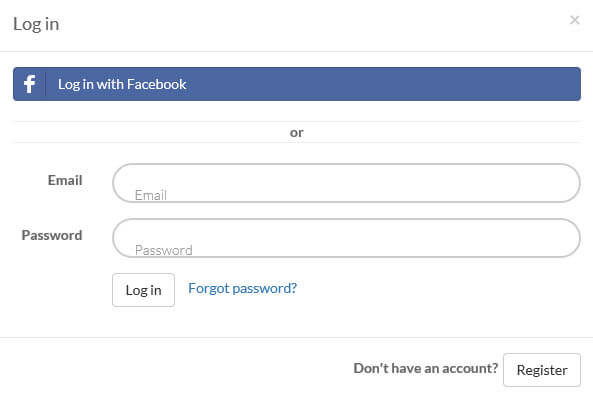Dismiss the dialog using the X icon
The width and height of the screenshot is (593, 398).
[x=574, y=20]
